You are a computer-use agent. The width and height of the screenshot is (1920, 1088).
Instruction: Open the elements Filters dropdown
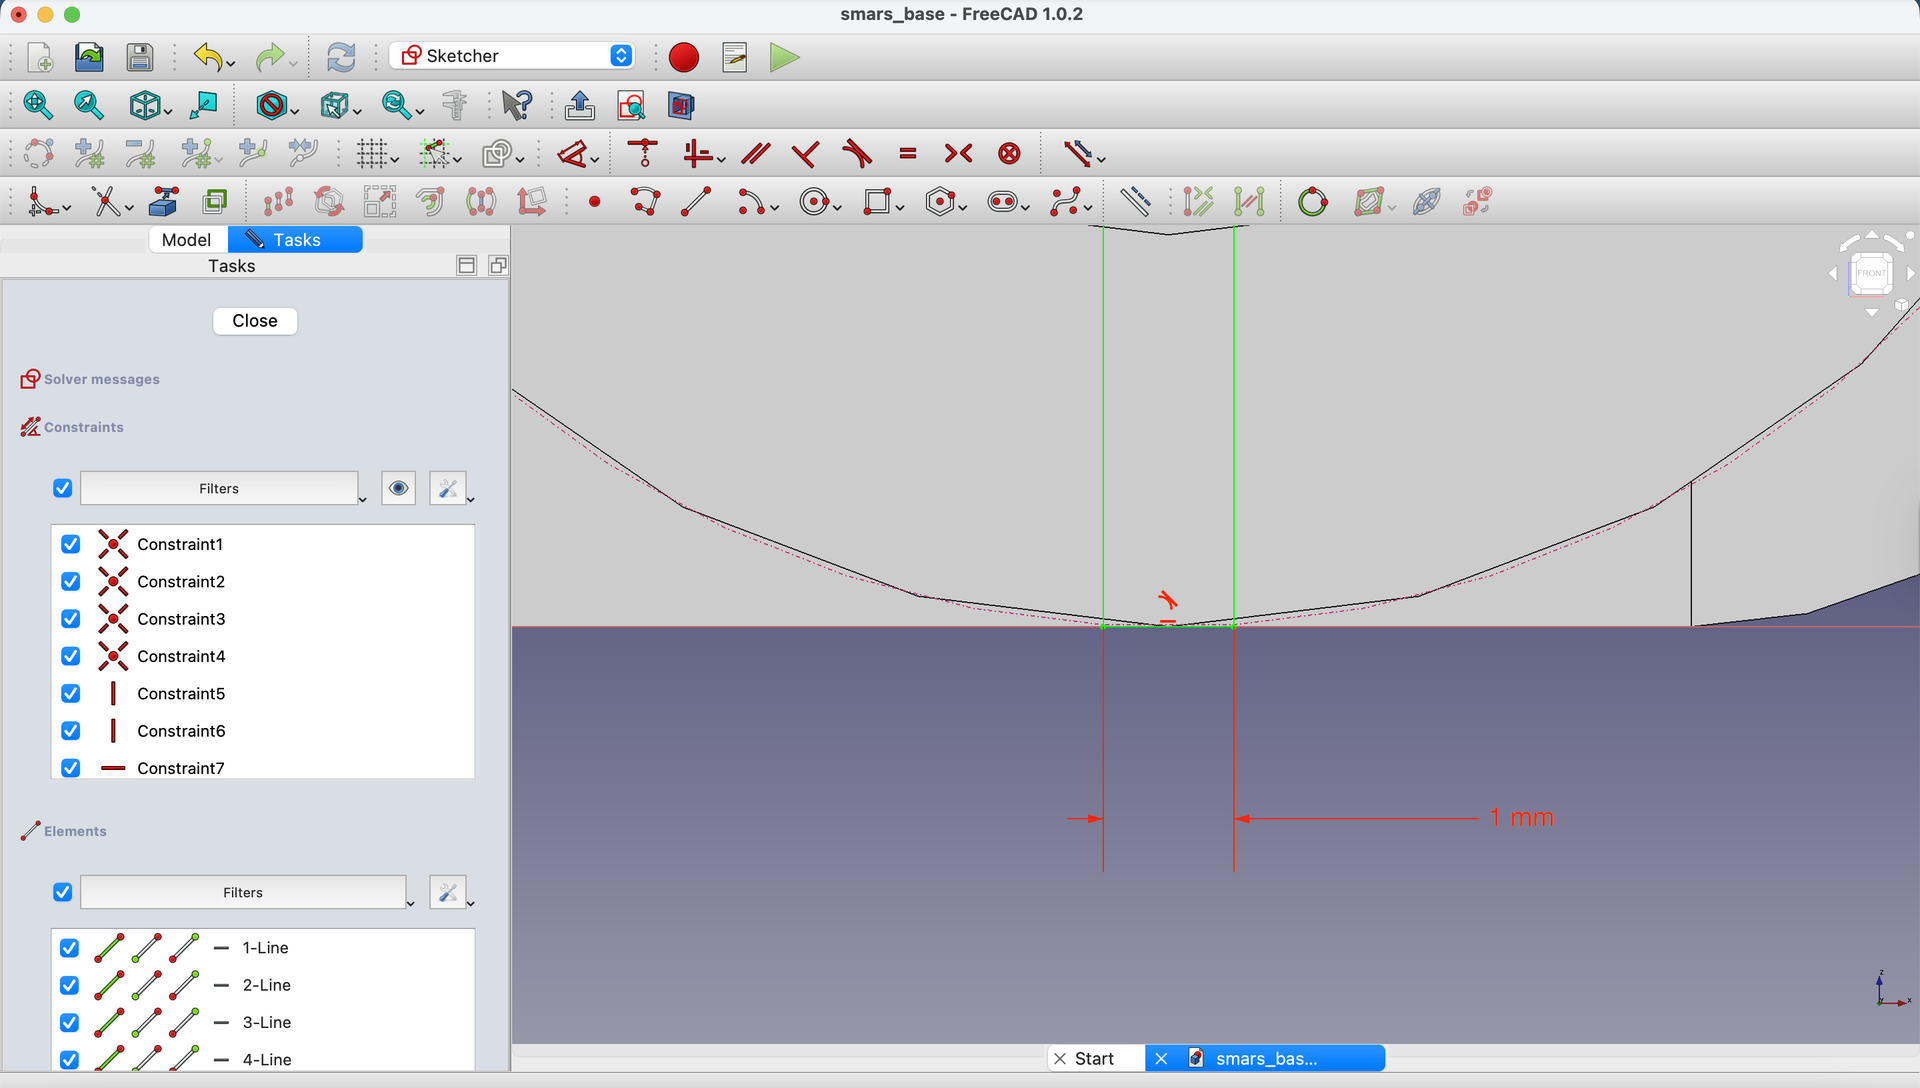pos(243,892)
